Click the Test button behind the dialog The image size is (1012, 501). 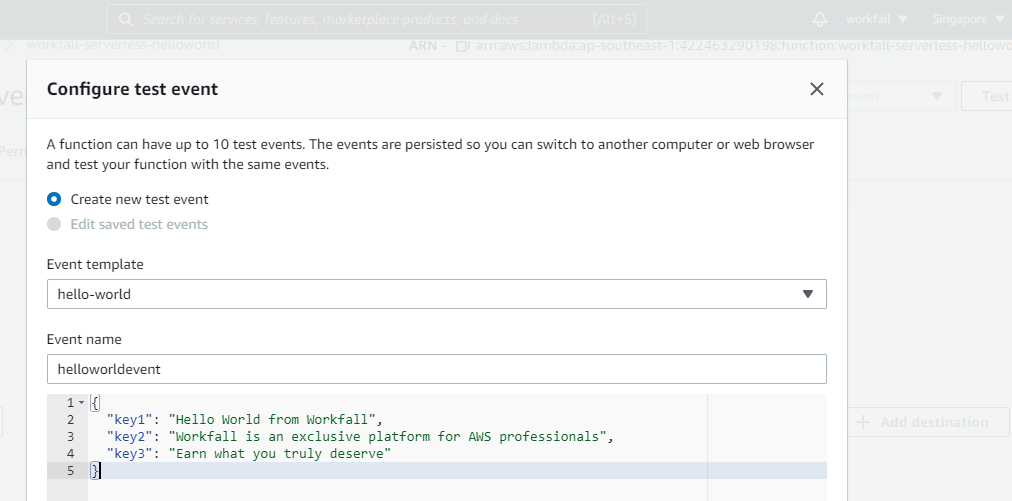987,96
